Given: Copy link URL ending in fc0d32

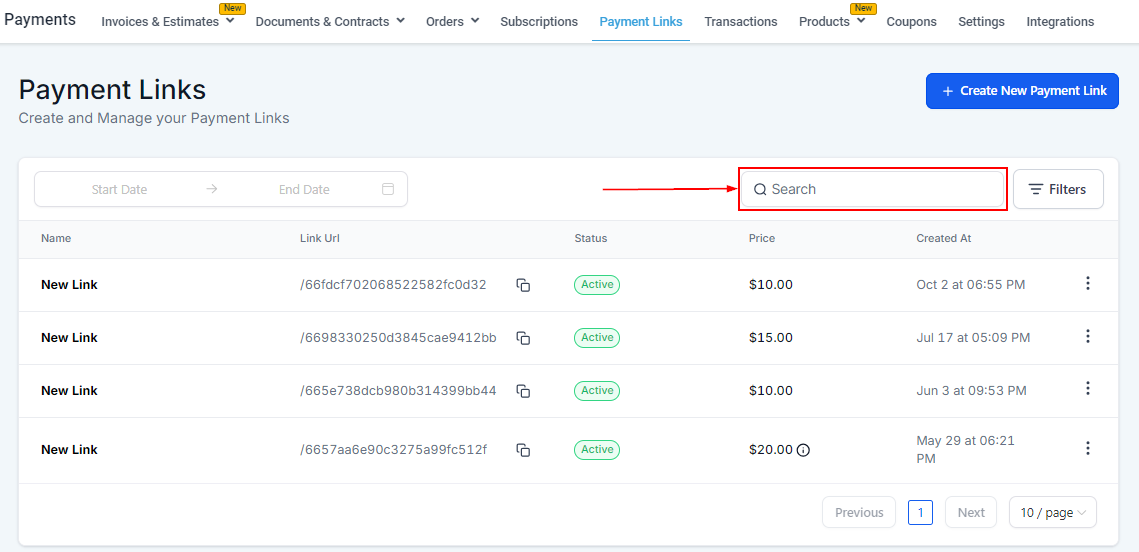Looking at the screenshot, I should pyautogui.click(x=523, y=285).
